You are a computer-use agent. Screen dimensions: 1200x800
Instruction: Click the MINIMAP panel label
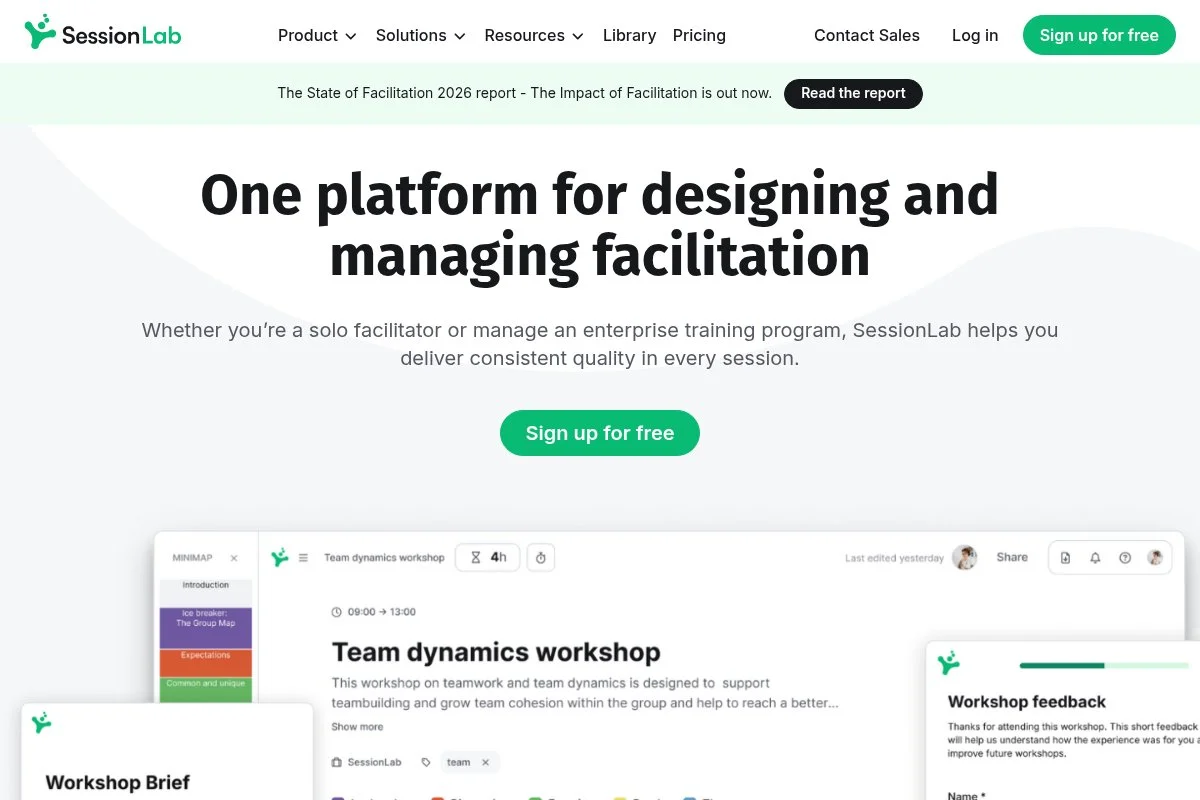click(x=192, y=558)
